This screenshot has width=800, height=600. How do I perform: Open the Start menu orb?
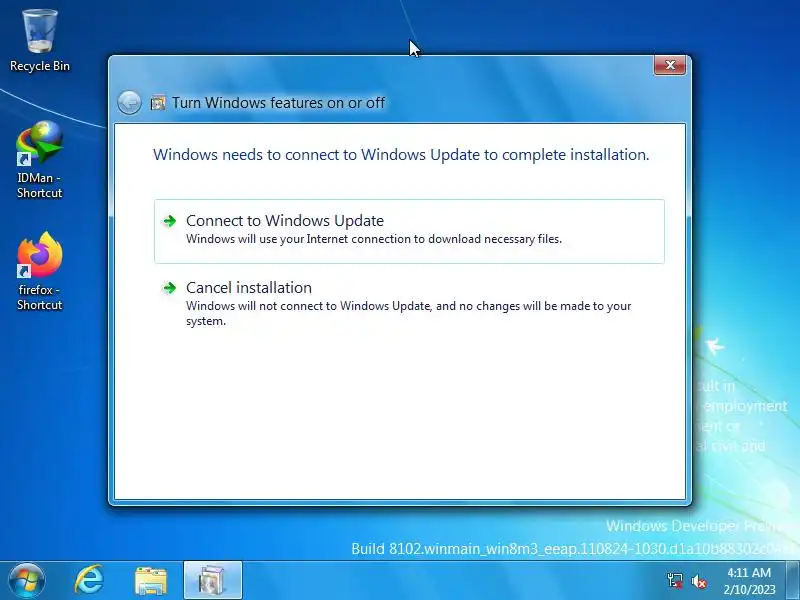coord(26,581)
